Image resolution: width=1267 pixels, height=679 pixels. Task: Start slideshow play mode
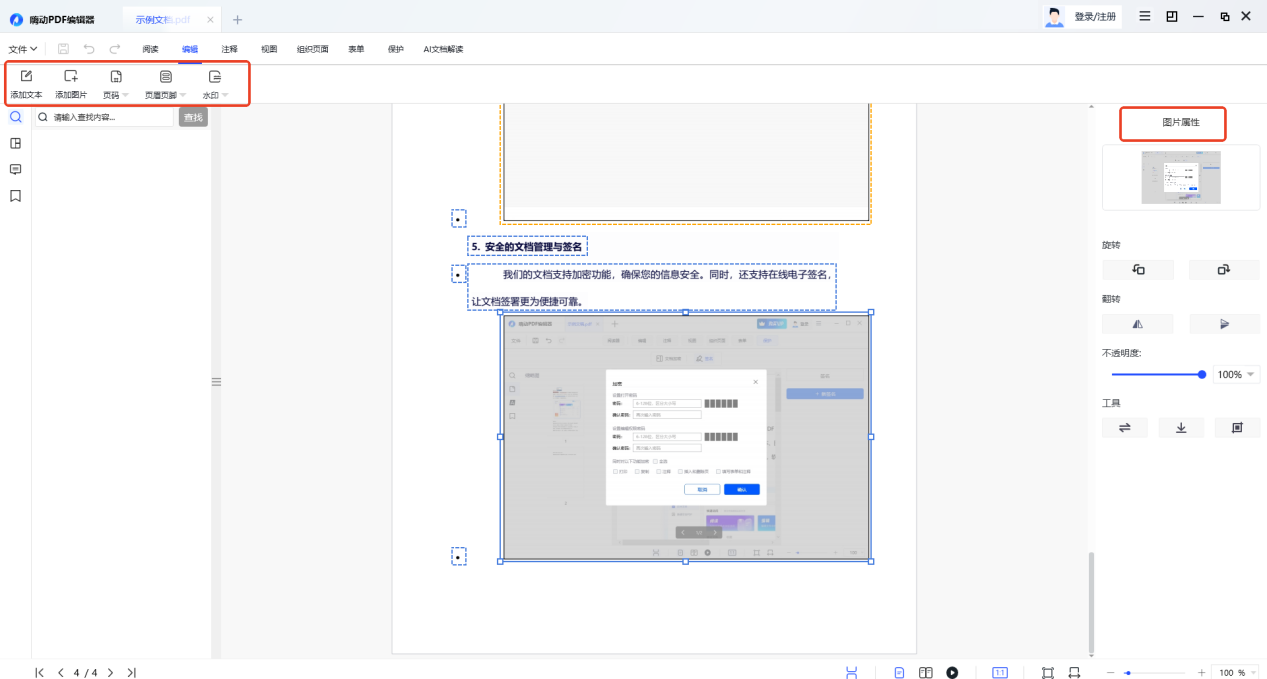pos(952,673)
